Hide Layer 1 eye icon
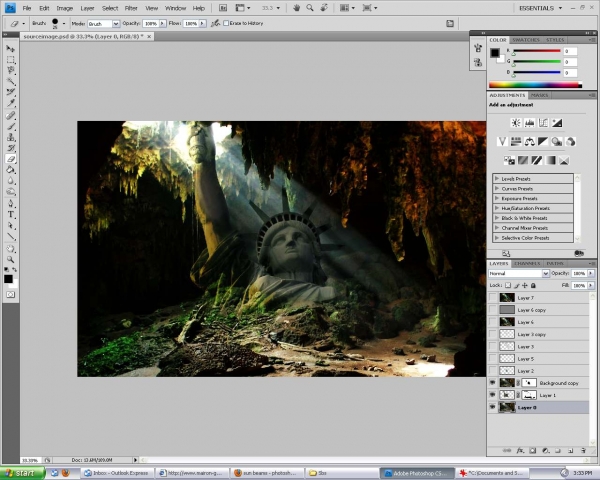This screenshot has height=480, width=600. point(492,395)
